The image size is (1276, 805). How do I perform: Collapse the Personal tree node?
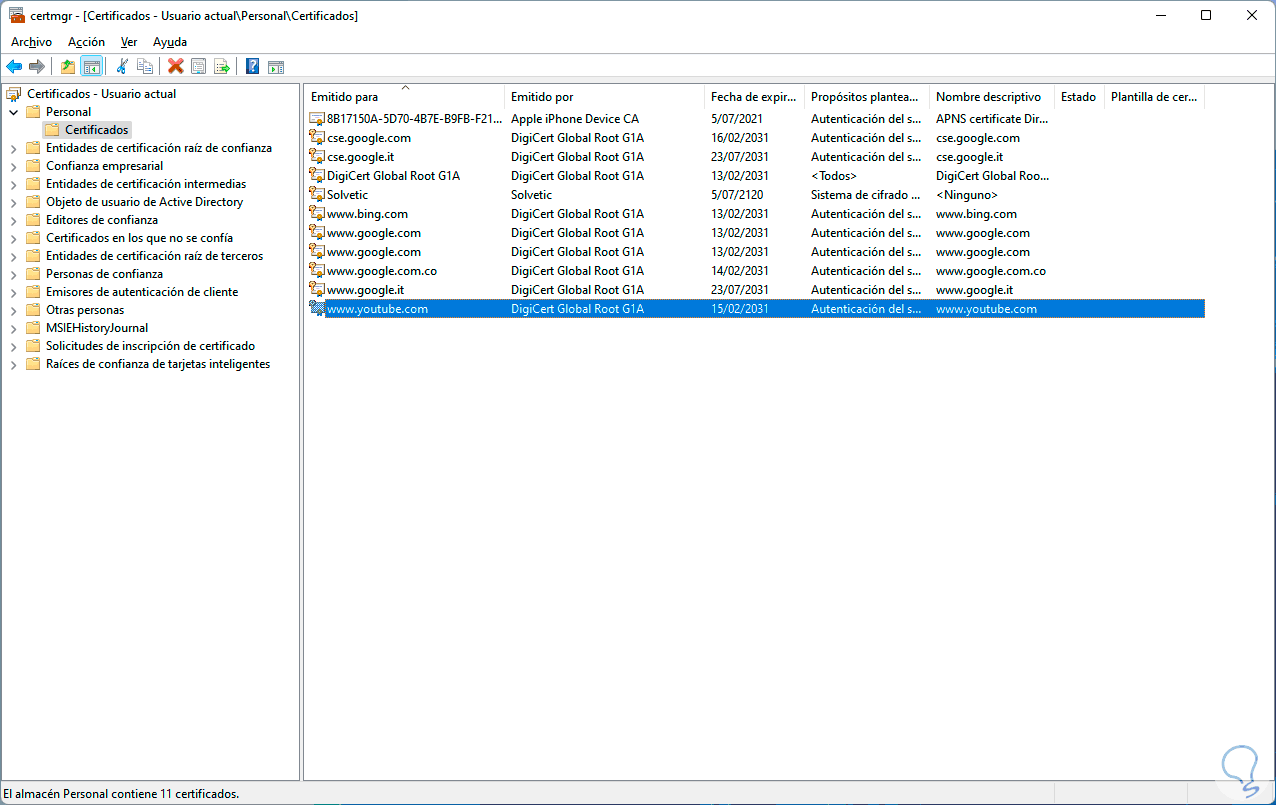click(14, 112)
